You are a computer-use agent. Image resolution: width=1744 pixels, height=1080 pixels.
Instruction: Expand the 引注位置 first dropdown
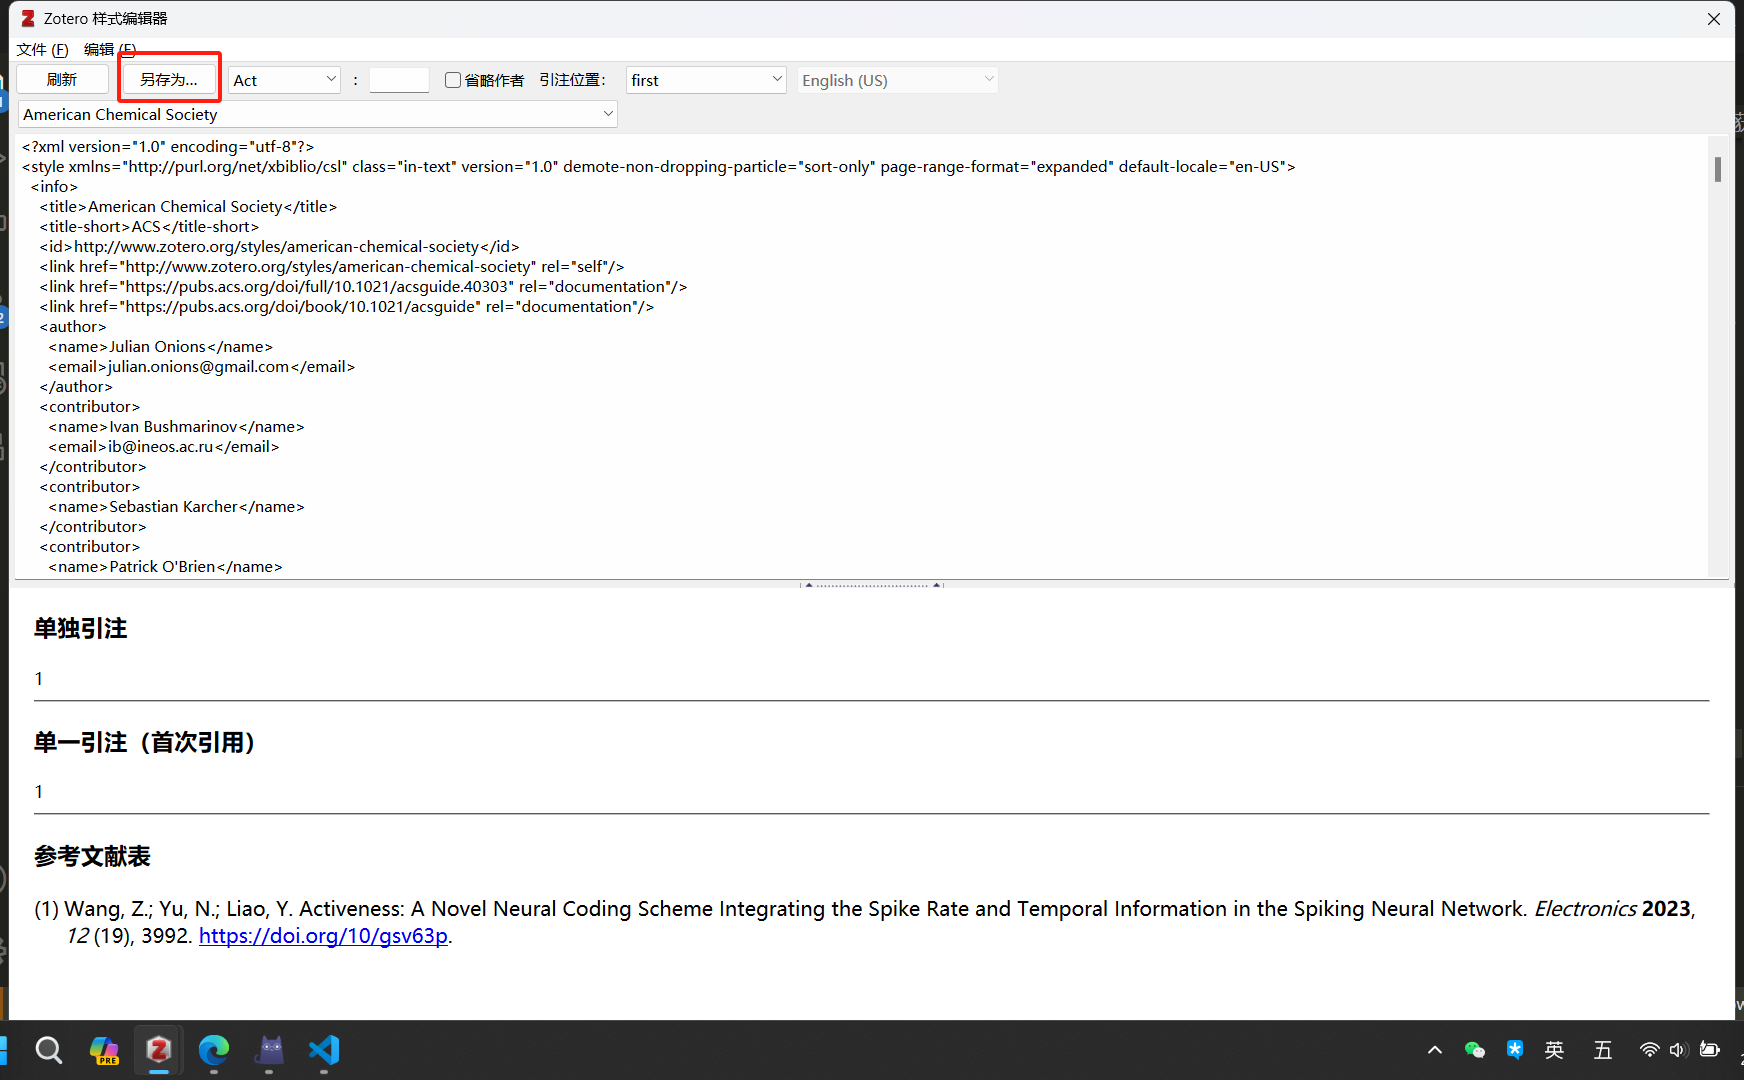[706, 80]
